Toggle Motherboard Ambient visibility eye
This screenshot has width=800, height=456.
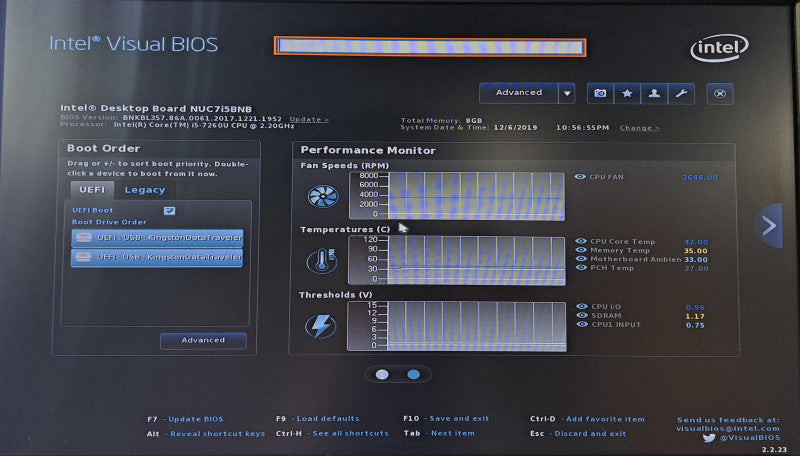tap(581, 259)
